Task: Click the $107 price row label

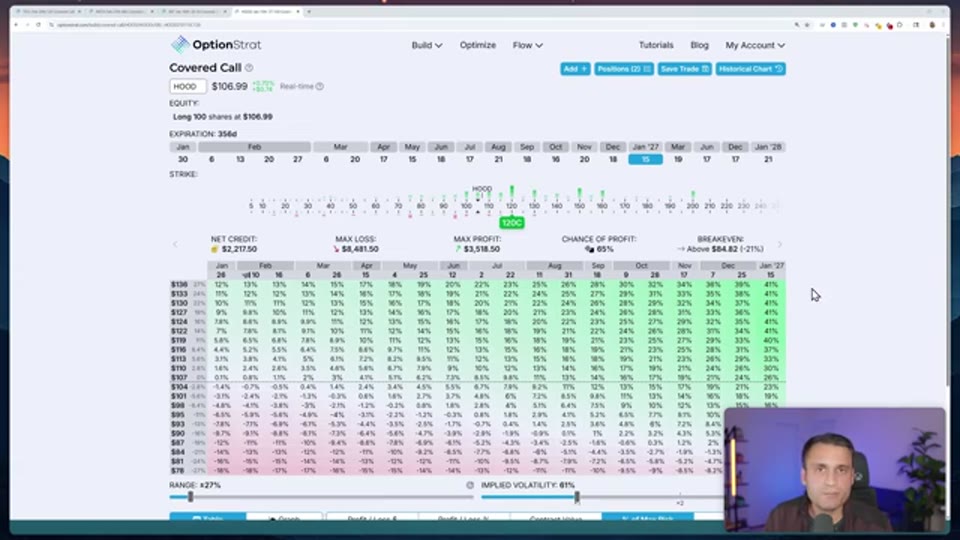Action: pyautogui.click(x=179, y=378)
